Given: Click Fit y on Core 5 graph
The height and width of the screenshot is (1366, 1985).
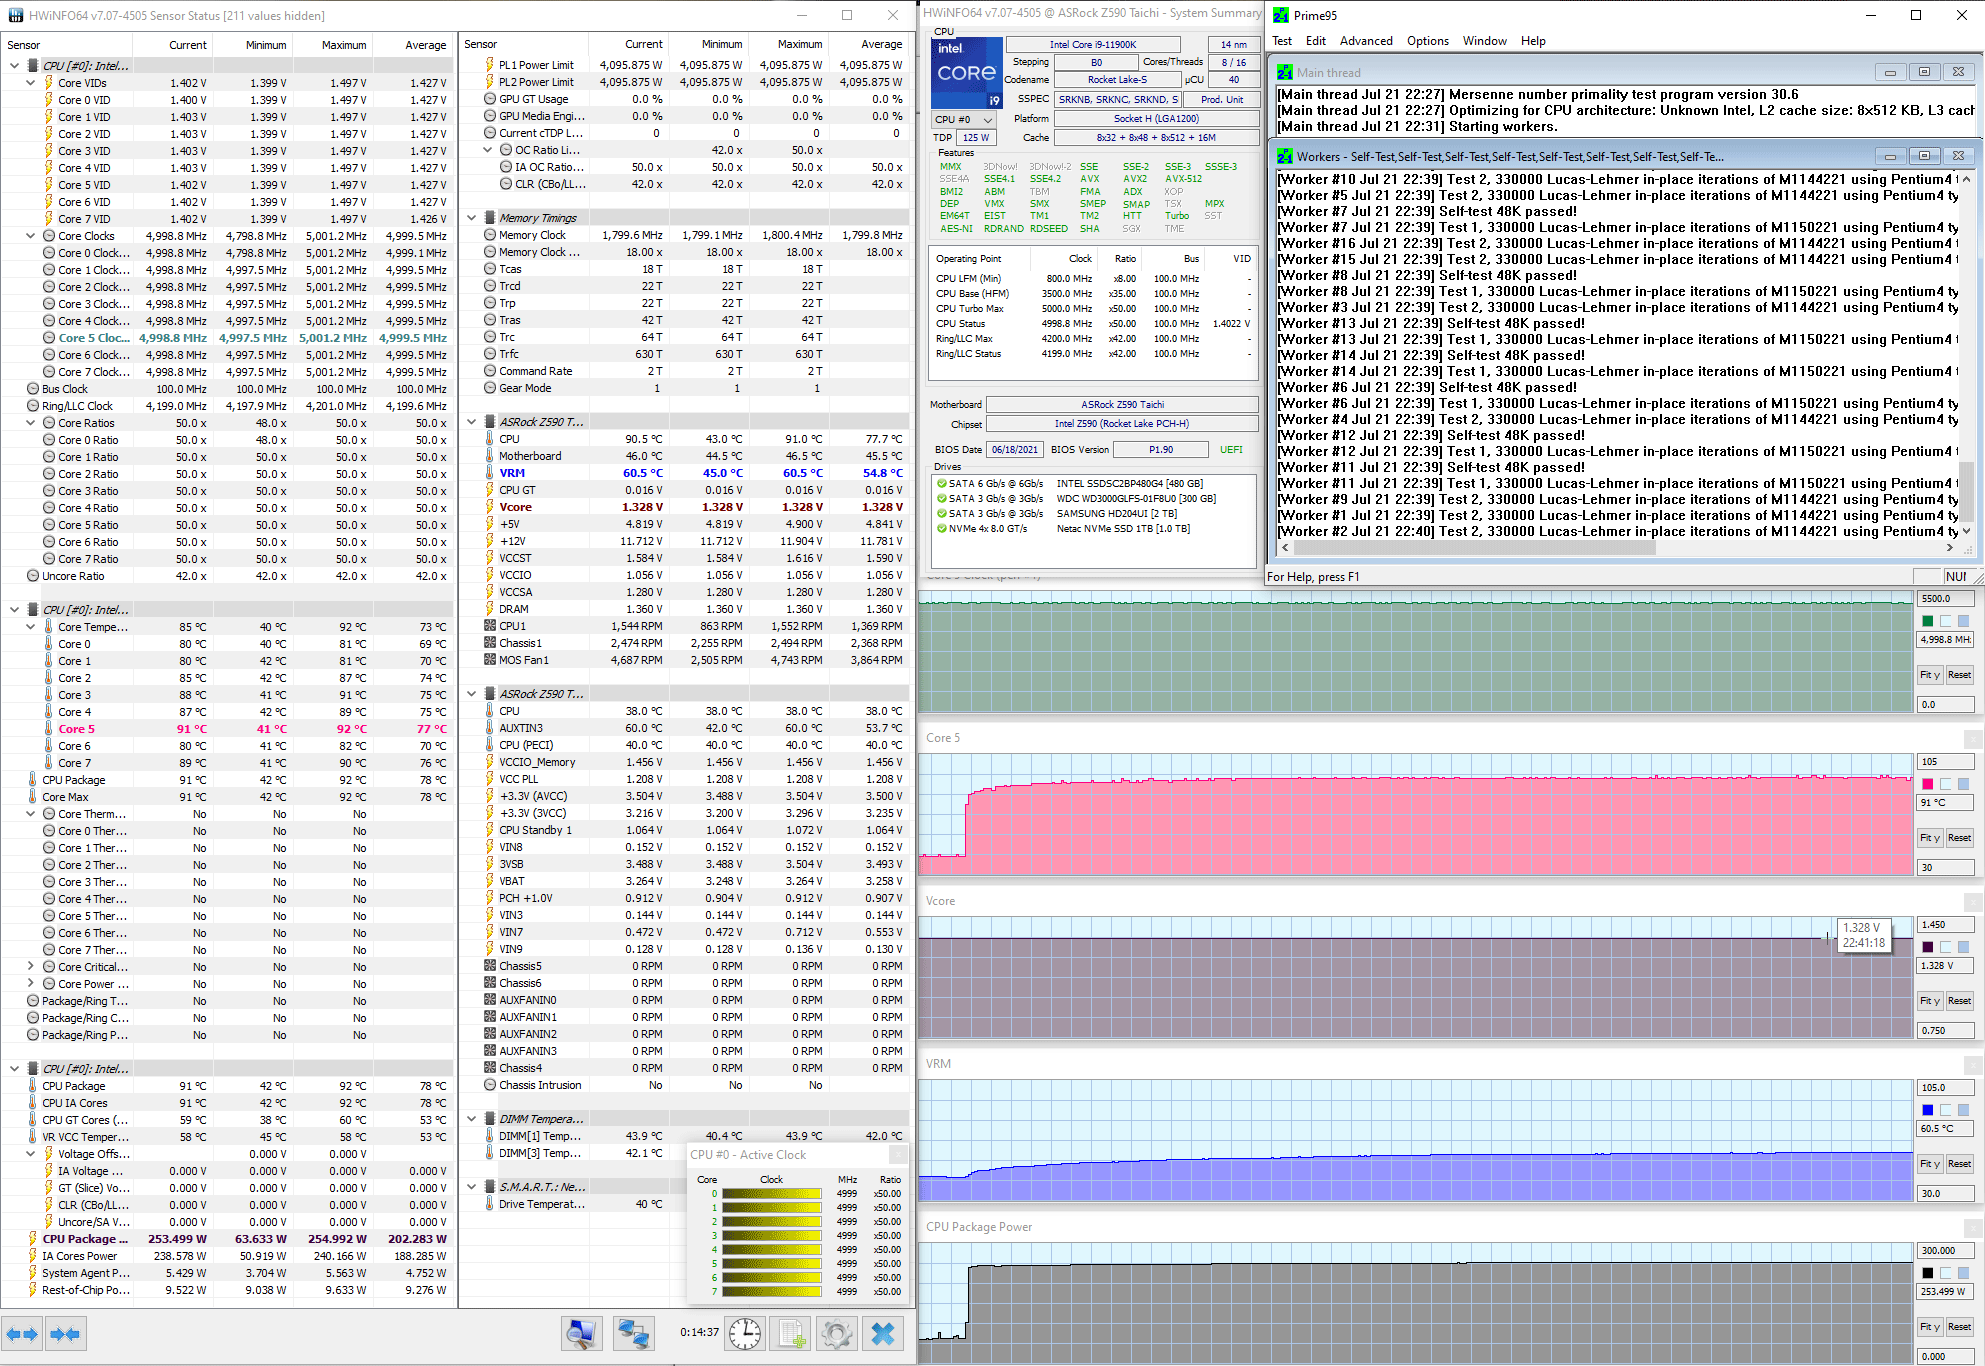Looking at the screenshot, I should [1929, 838].
